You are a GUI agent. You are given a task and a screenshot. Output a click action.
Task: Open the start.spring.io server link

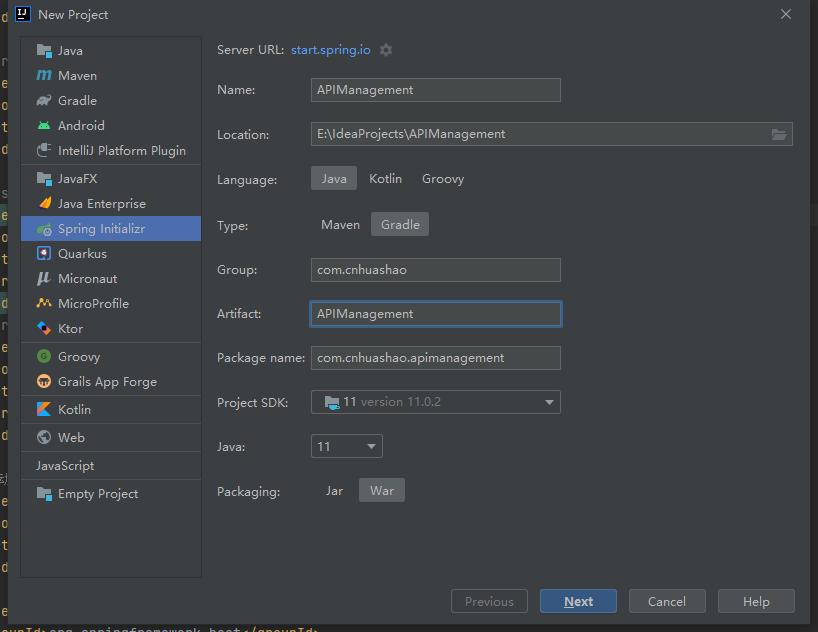click(x=331, y=50)
